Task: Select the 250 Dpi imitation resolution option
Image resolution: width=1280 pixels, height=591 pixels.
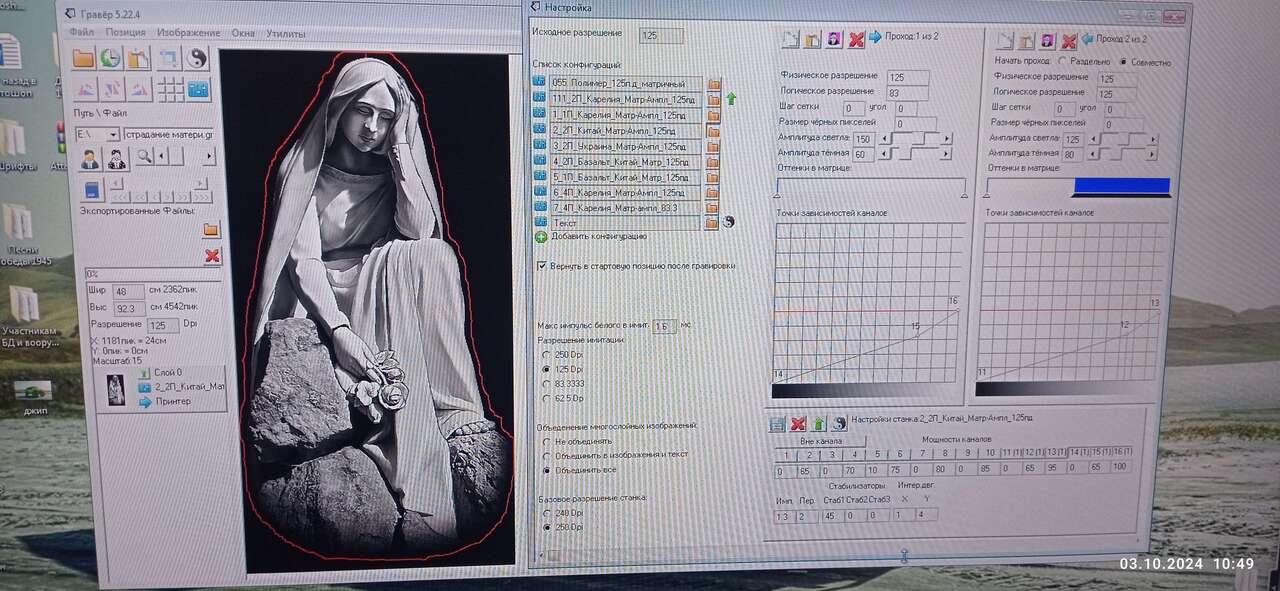Action: tap(545, 354)
